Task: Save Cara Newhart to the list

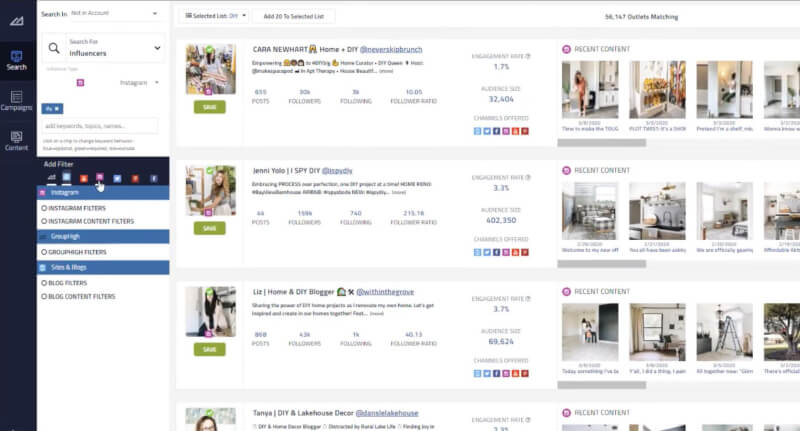Action: [210, 107]
